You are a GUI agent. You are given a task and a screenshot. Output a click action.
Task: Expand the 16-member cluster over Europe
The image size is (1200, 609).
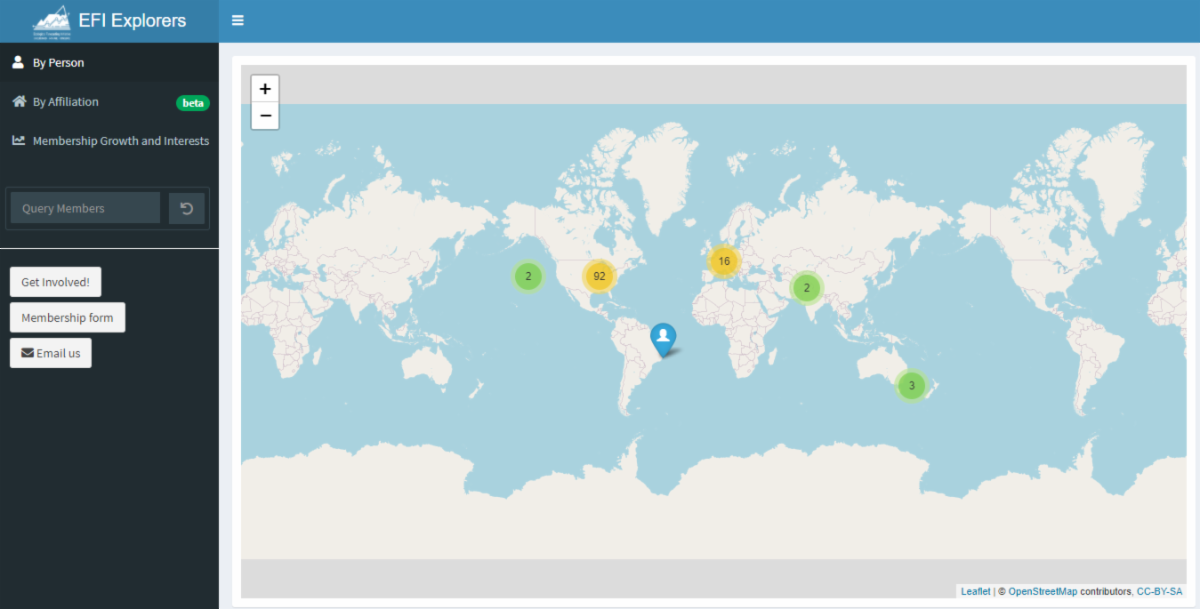tap(724, 261)
